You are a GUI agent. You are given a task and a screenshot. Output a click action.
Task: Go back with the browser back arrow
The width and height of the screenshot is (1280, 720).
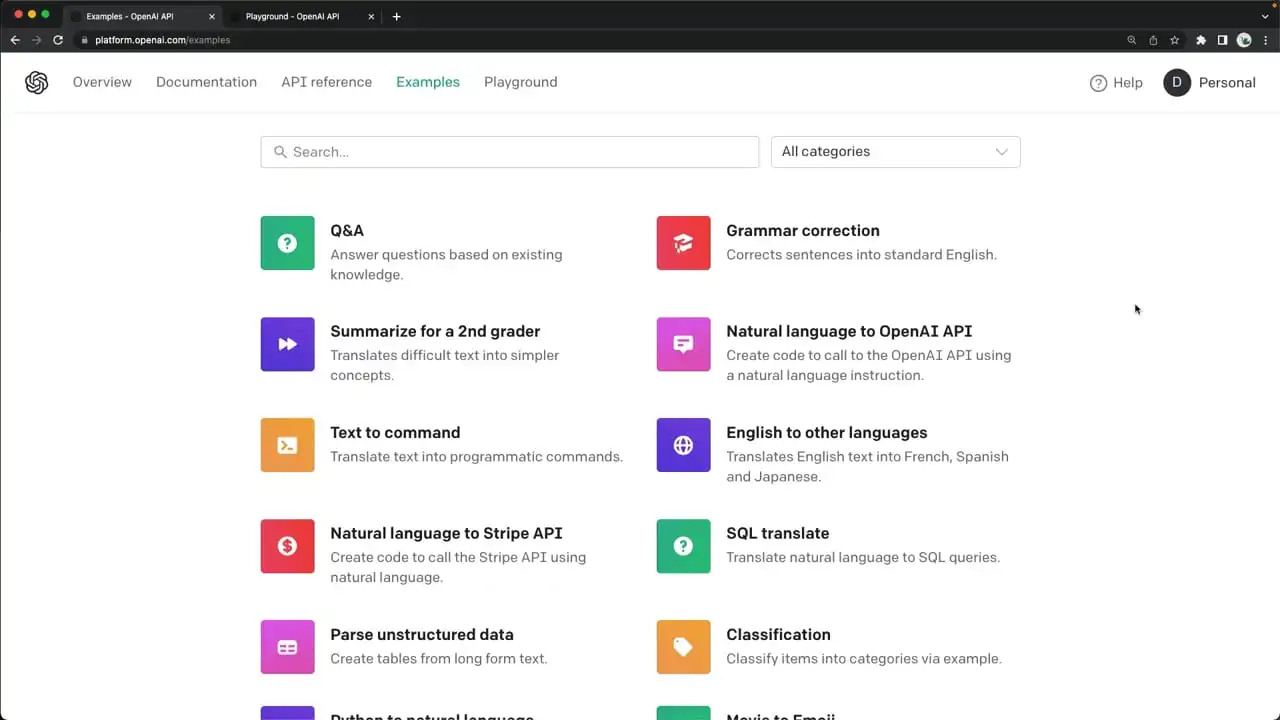15,40
